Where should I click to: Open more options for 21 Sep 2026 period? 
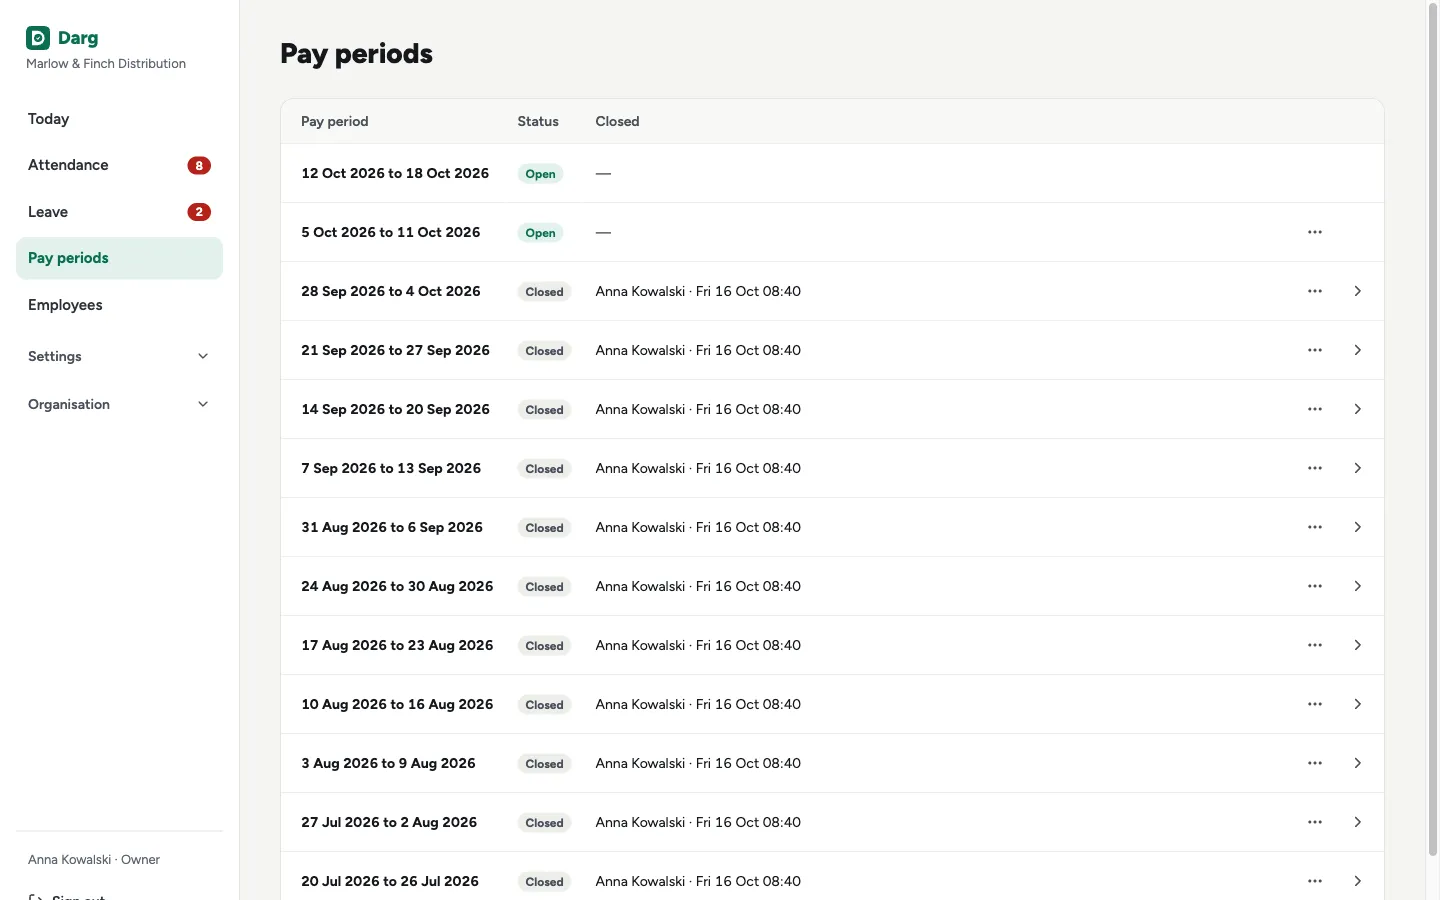pyautogui.click(x=1315, y=350)
